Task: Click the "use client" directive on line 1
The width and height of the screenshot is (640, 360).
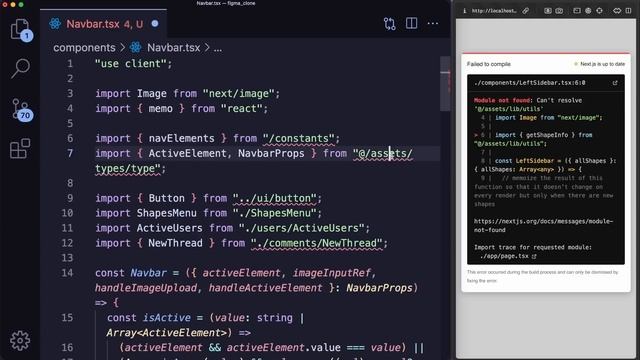Action: click(131, 64)
